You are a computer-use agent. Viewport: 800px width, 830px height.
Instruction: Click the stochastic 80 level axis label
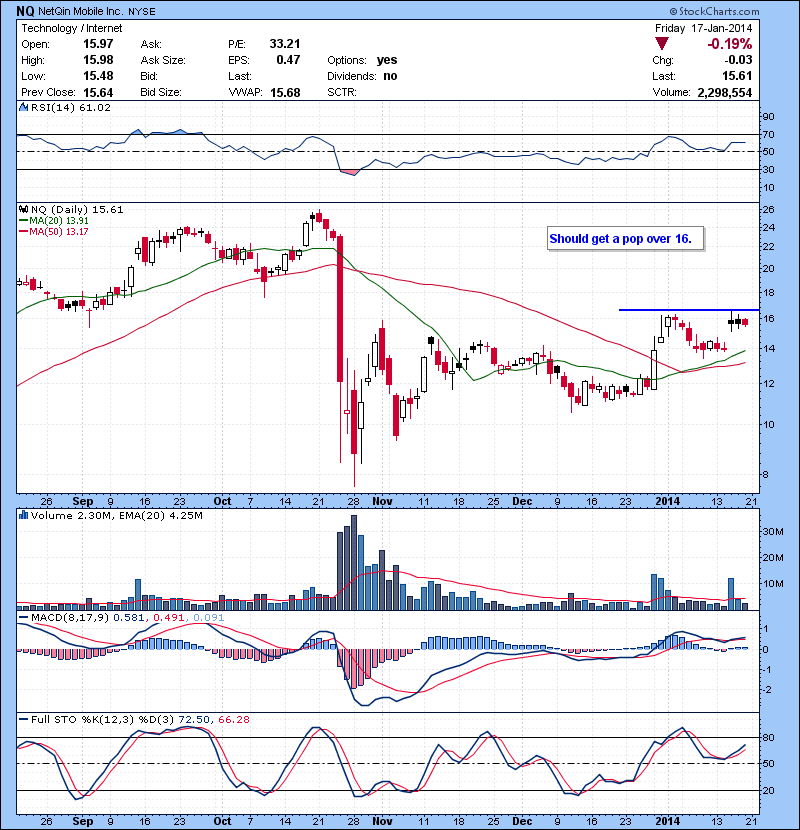pyautogui.click(x=768, y=737)
